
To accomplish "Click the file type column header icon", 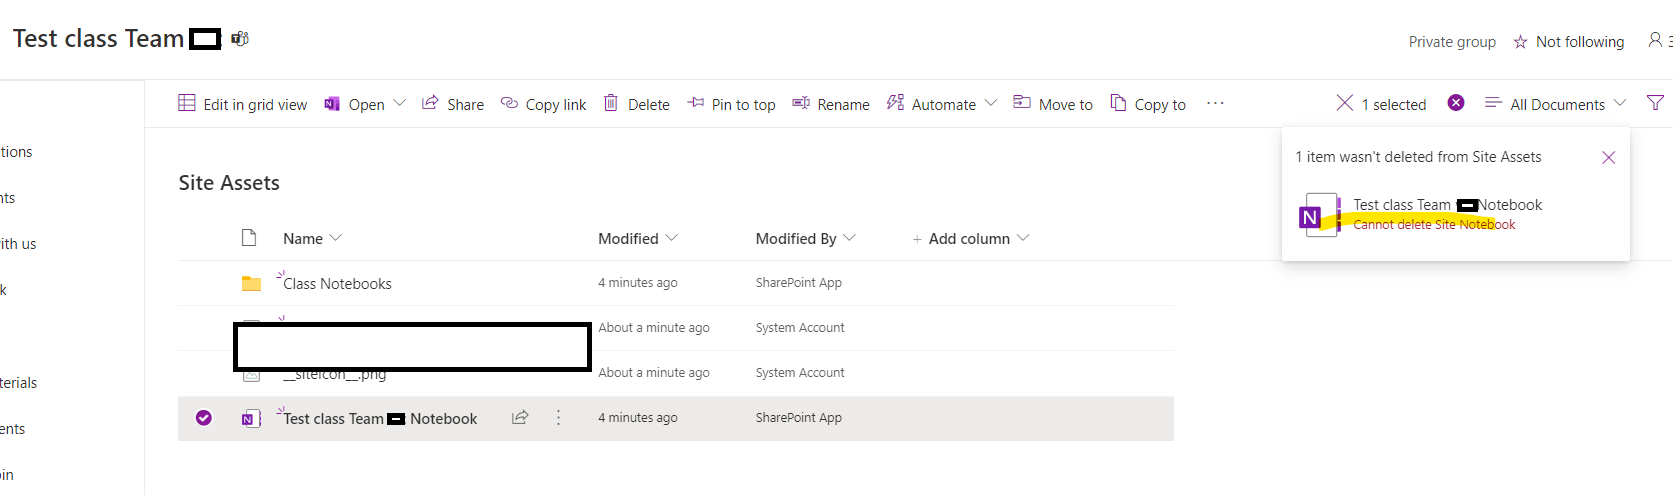I will pos(249,238).
